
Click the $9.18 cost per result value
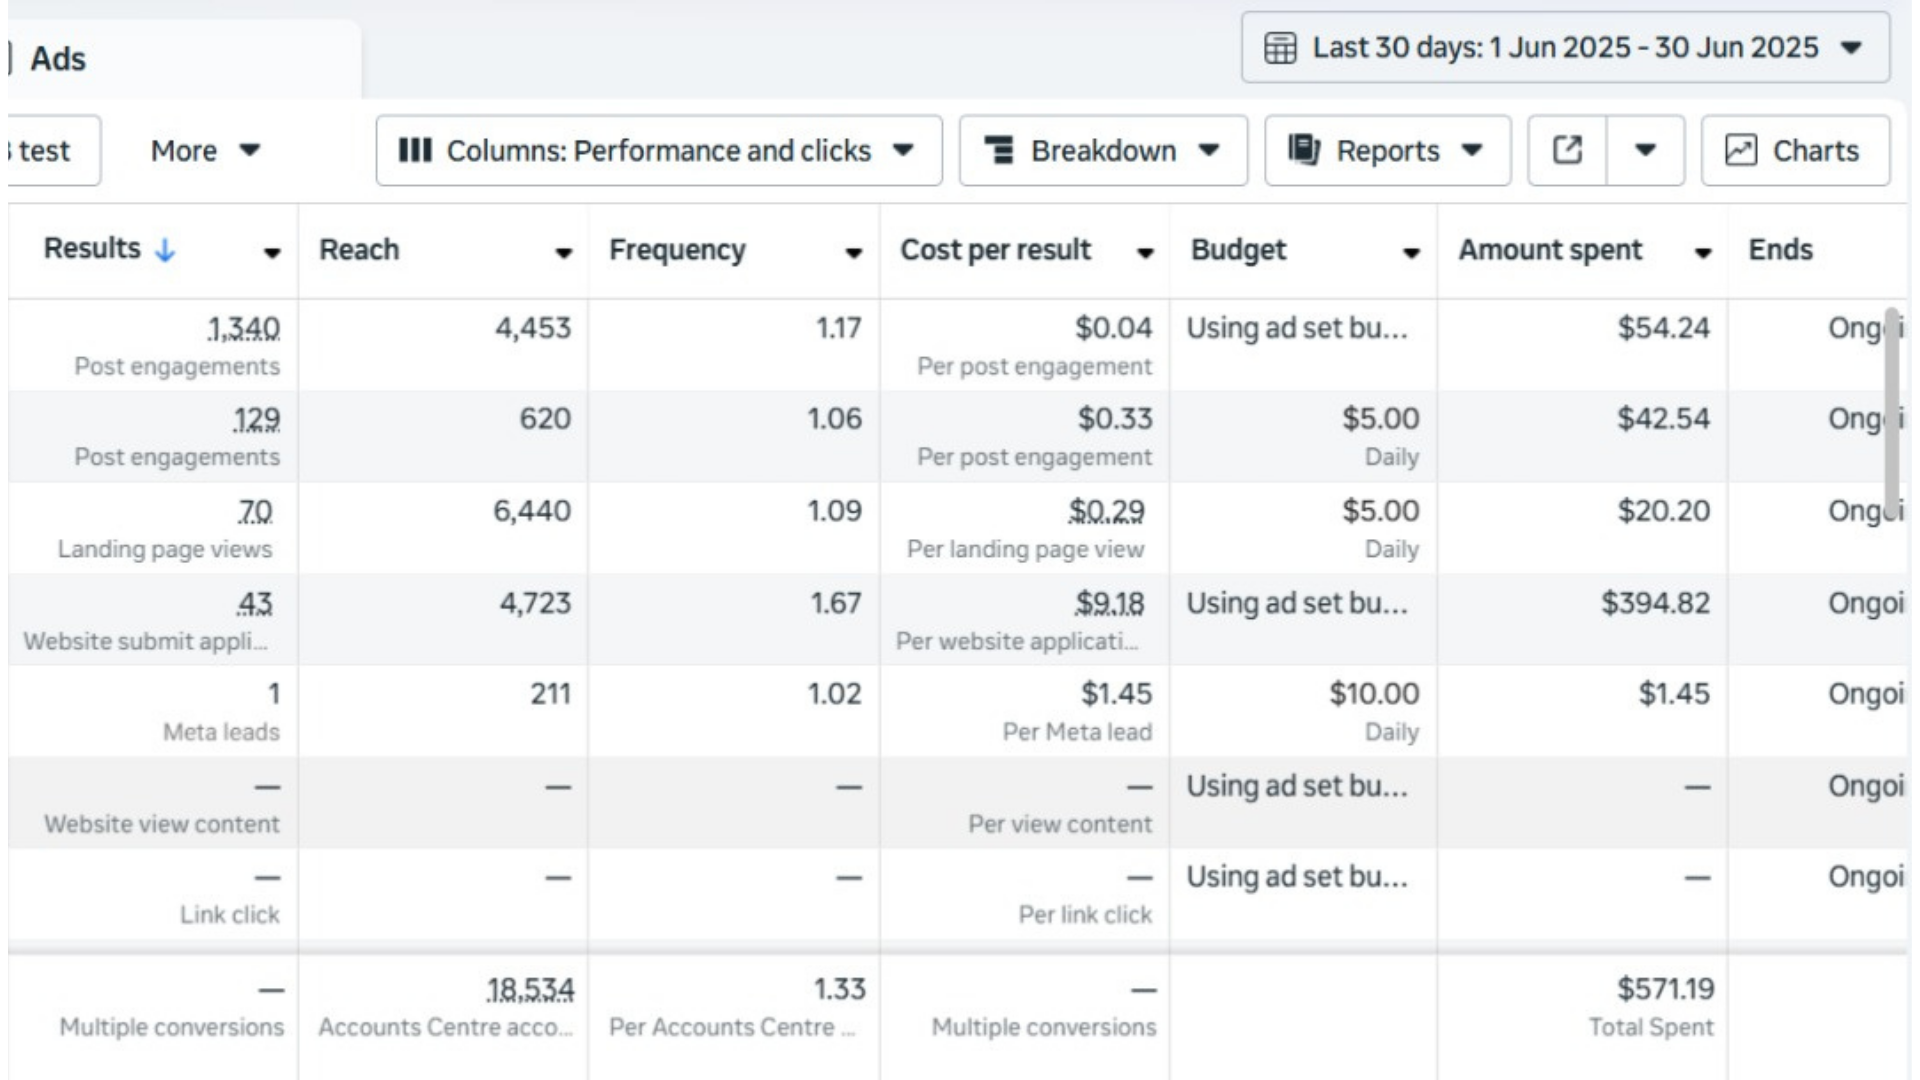tap(1109, 603)
